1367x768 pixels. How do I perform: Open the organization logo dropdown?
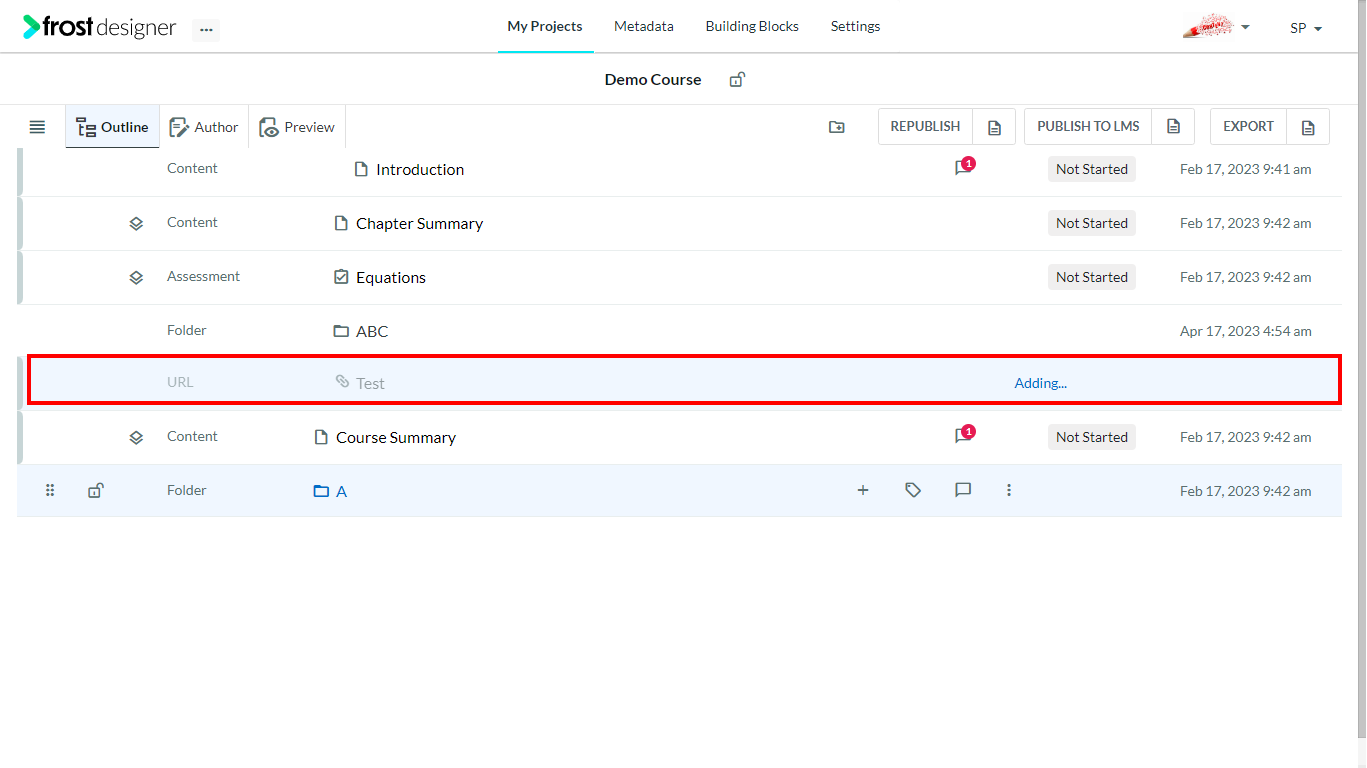1216,27
